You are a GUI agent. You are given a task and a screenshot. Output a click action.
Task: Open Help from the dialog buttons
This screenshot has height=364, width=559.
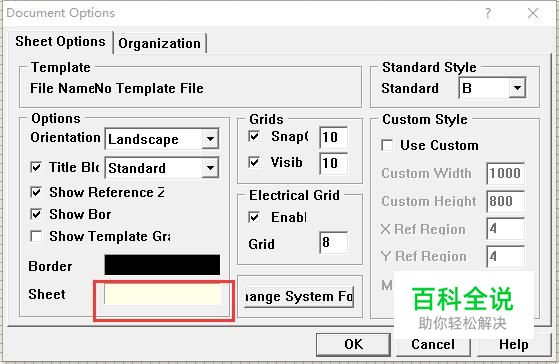tap(514, 344)
